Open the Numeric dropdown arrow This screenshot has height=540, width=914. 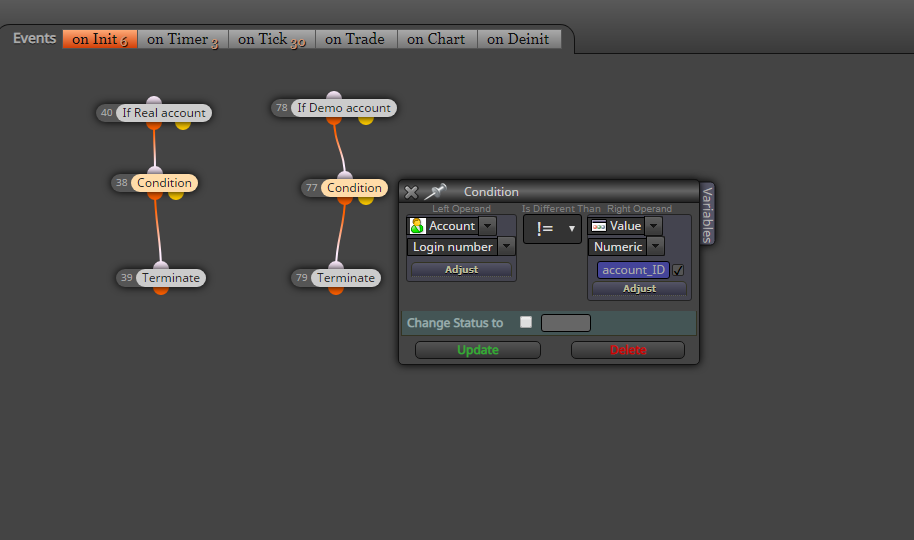point(656,247)
